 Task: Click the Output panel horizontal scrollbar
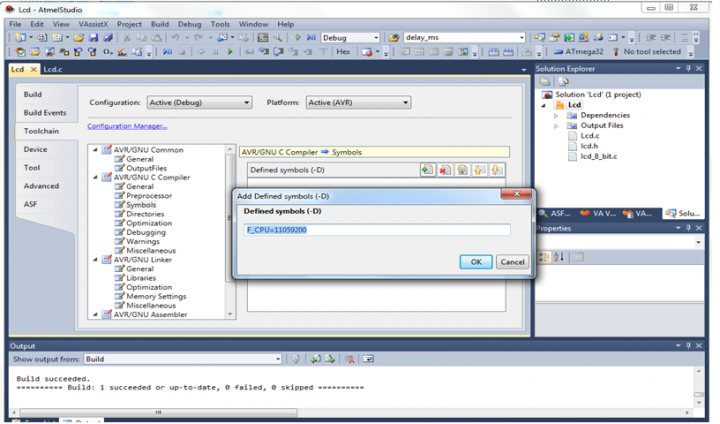point(158,413)
